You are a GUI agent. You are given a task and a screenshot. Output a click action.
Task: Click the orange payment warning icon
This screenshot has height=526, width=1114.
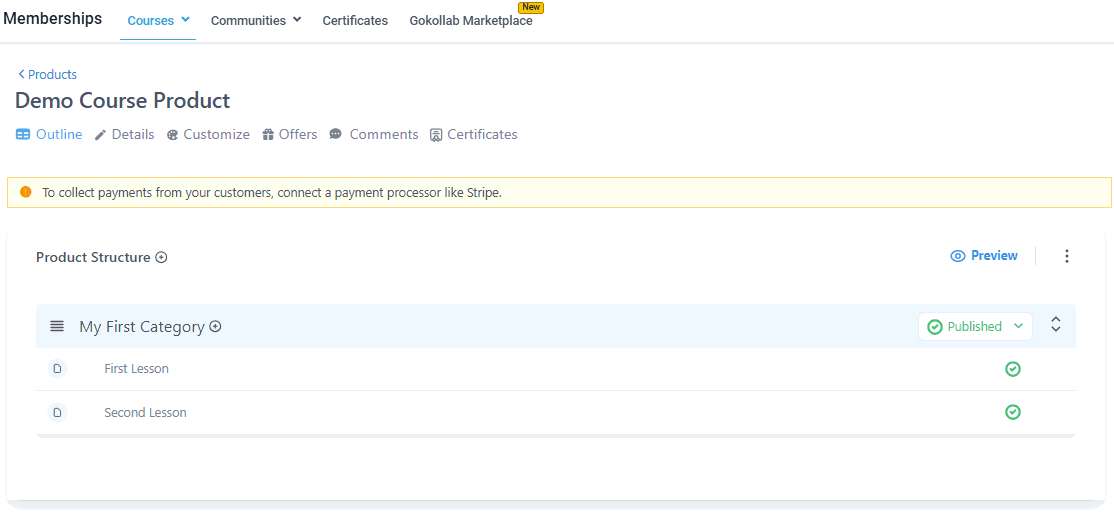coord(26,192)
